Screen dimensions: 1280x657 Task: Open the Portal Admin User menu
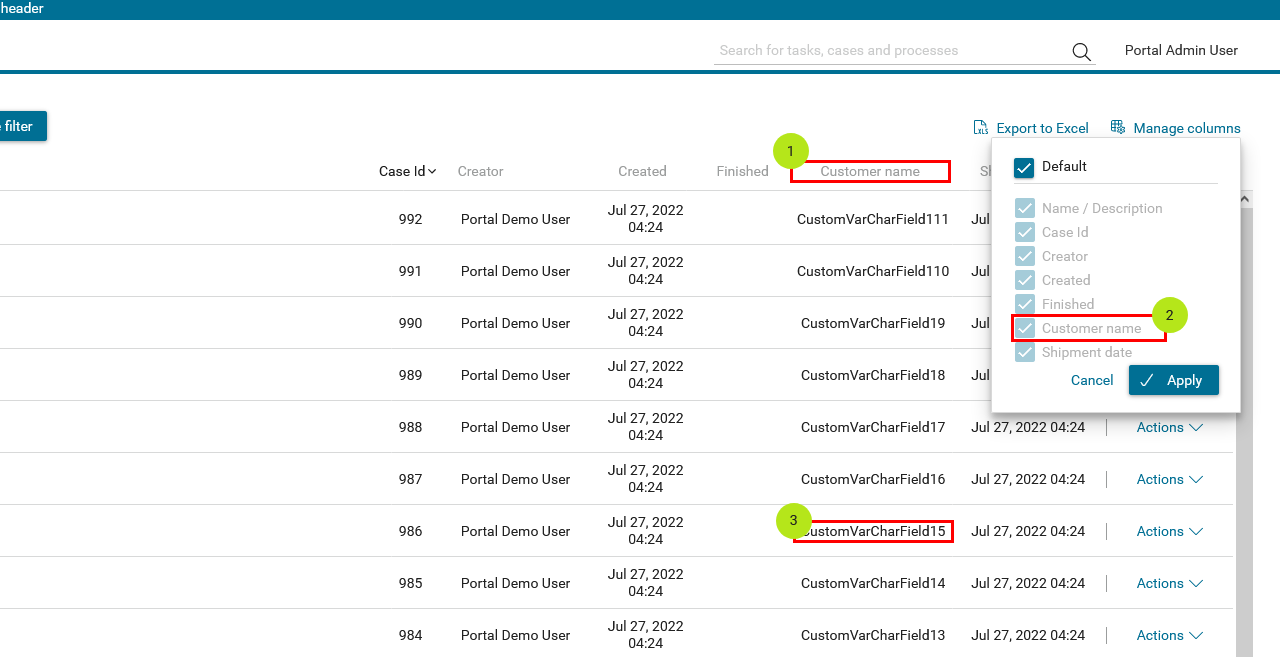(x=1181, y=50)
